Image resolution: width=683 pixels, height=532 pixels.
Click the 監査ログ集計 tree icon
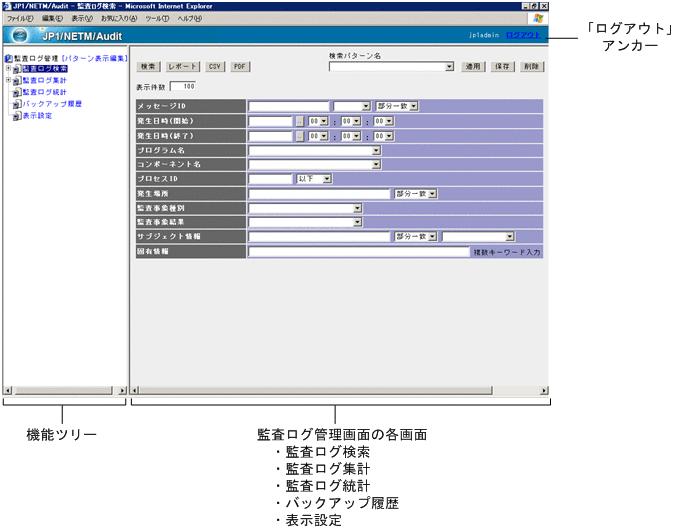16,81
